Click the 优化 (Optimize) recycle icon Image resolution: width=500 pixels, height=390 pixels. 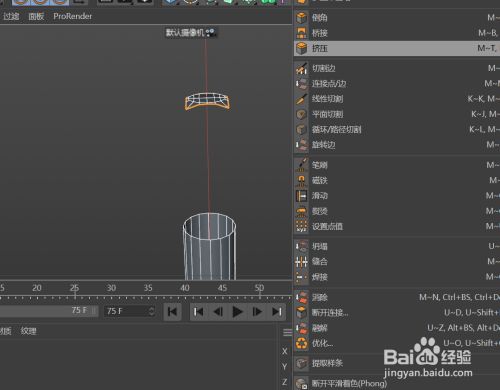[302, 343]
